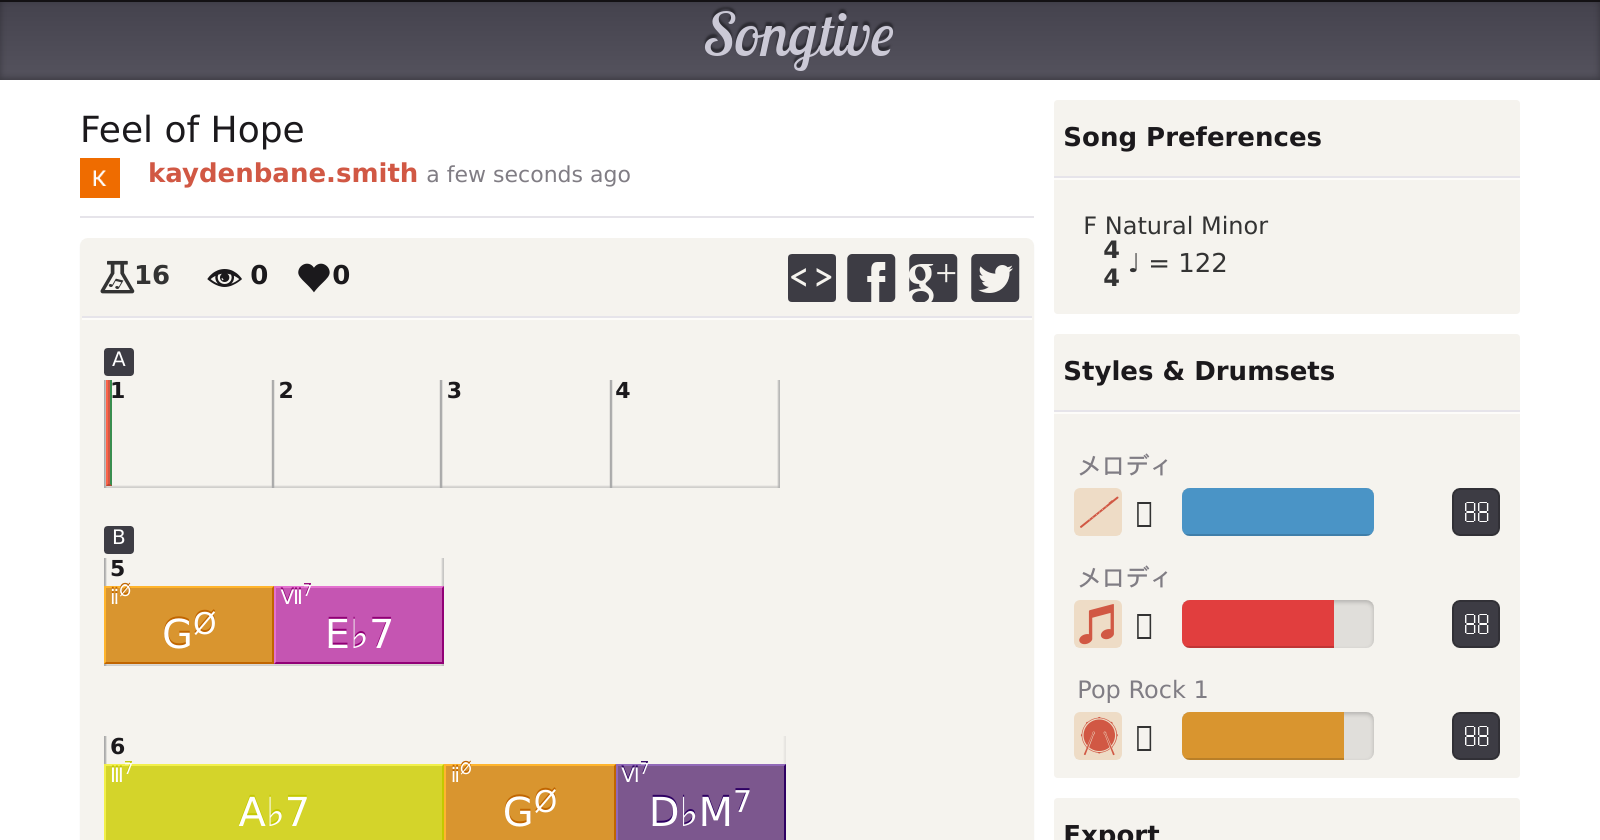Open the pattern grid button beside the blue bar

tap(1476, 512)
